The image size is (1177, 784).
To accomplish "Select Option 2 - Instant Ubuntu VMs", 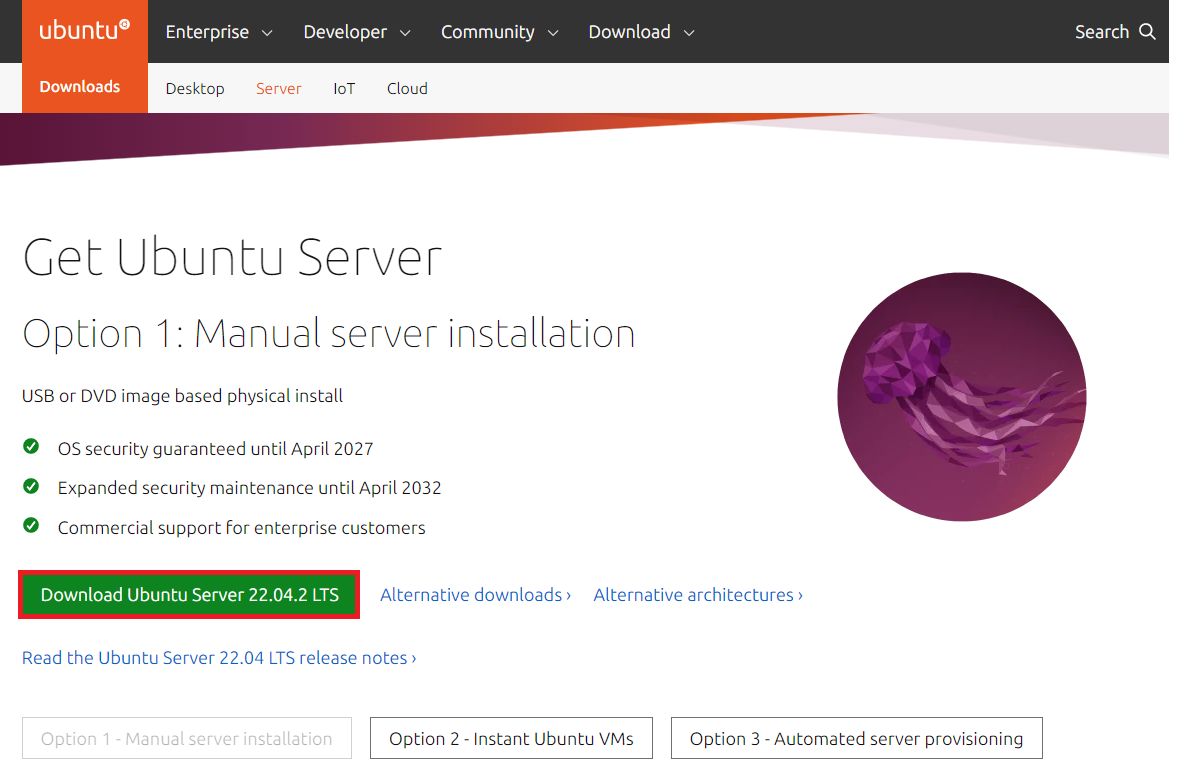I will (x=511, y=738).
